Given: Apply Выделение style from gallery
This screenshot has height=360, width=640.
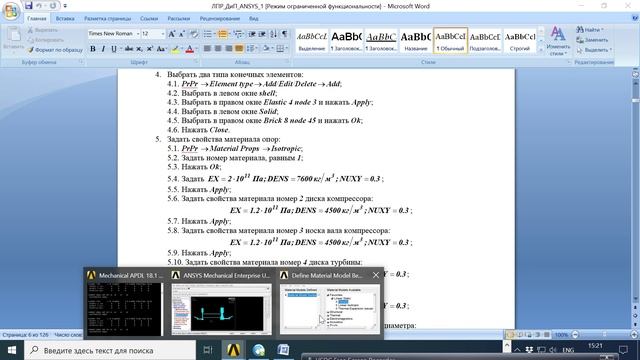Looking at the screenshot, I should 312,41.
